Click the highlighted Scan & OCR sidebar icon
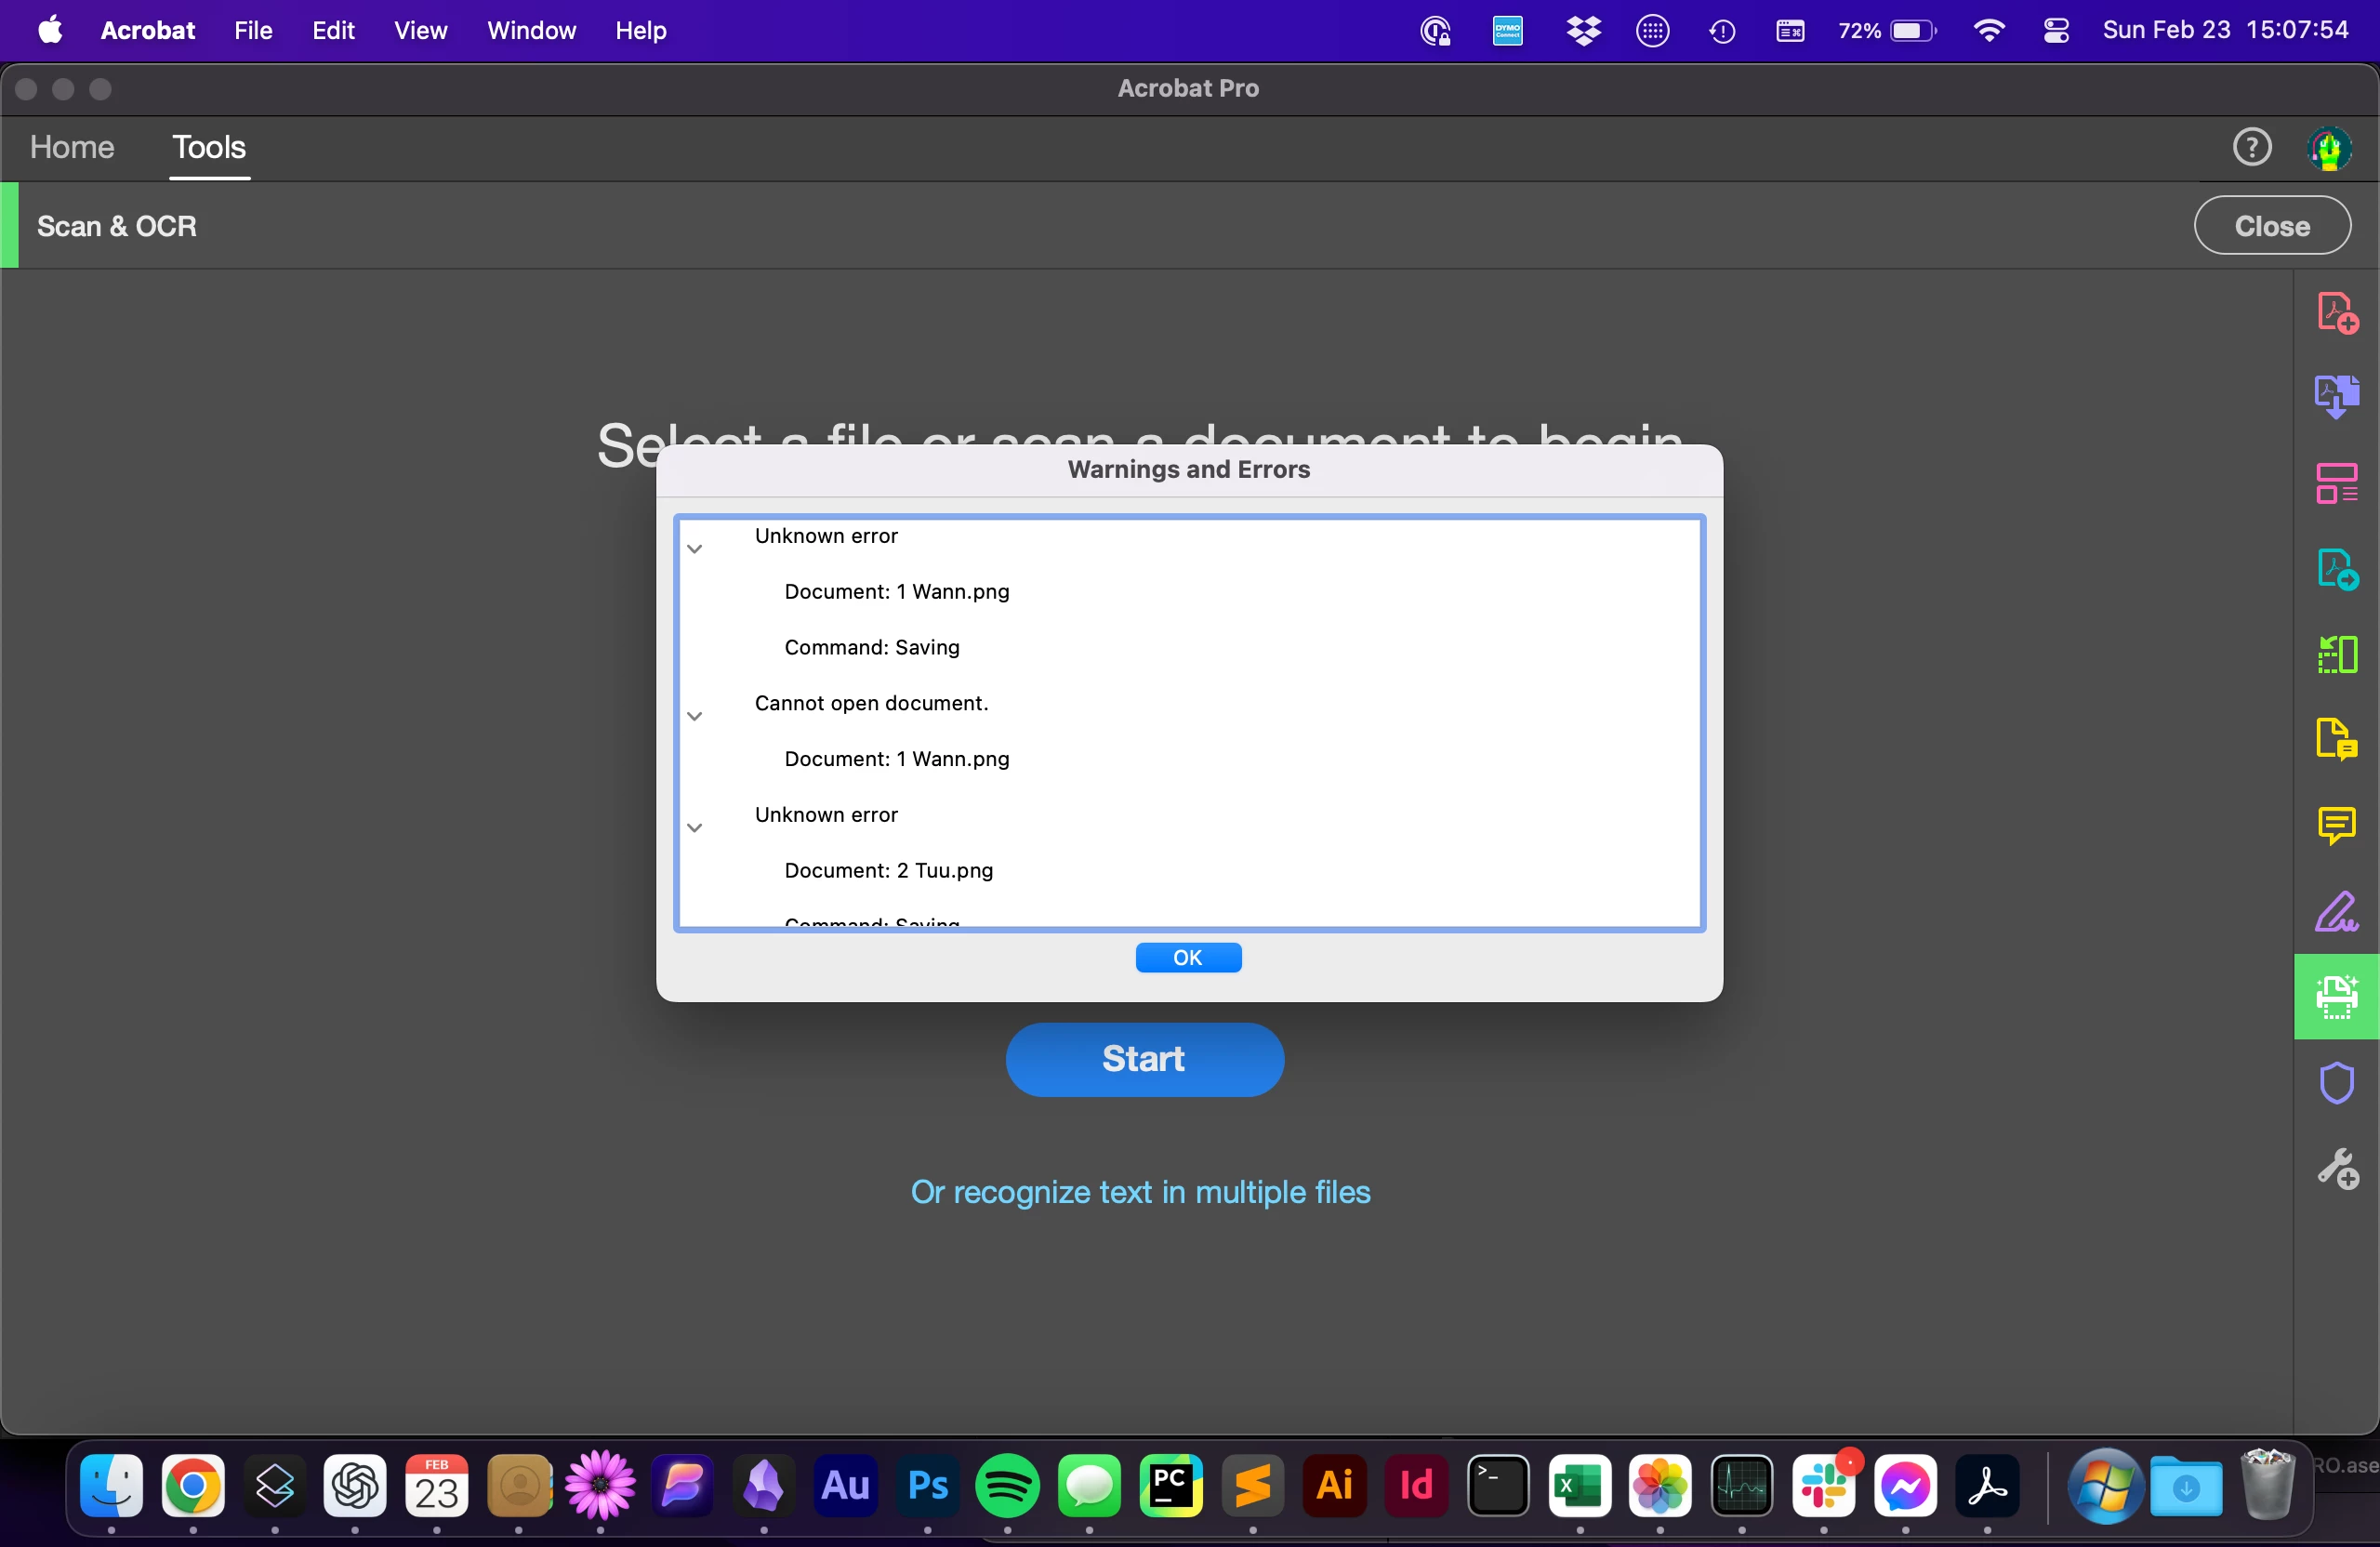Viewport: 2380px width, 1547px height. 2336,997
